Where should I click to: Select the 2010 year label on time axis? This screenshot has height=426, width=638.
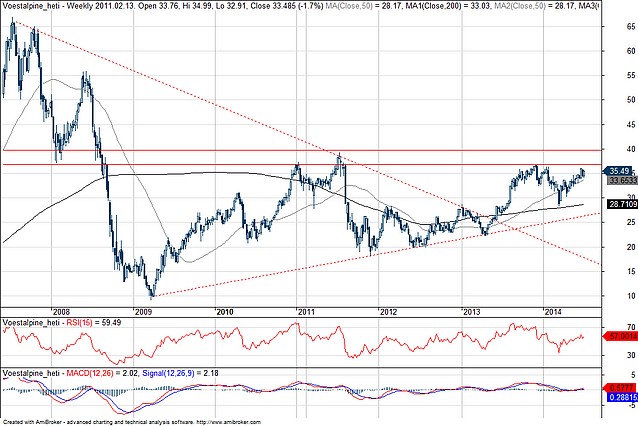pos(225,312)
